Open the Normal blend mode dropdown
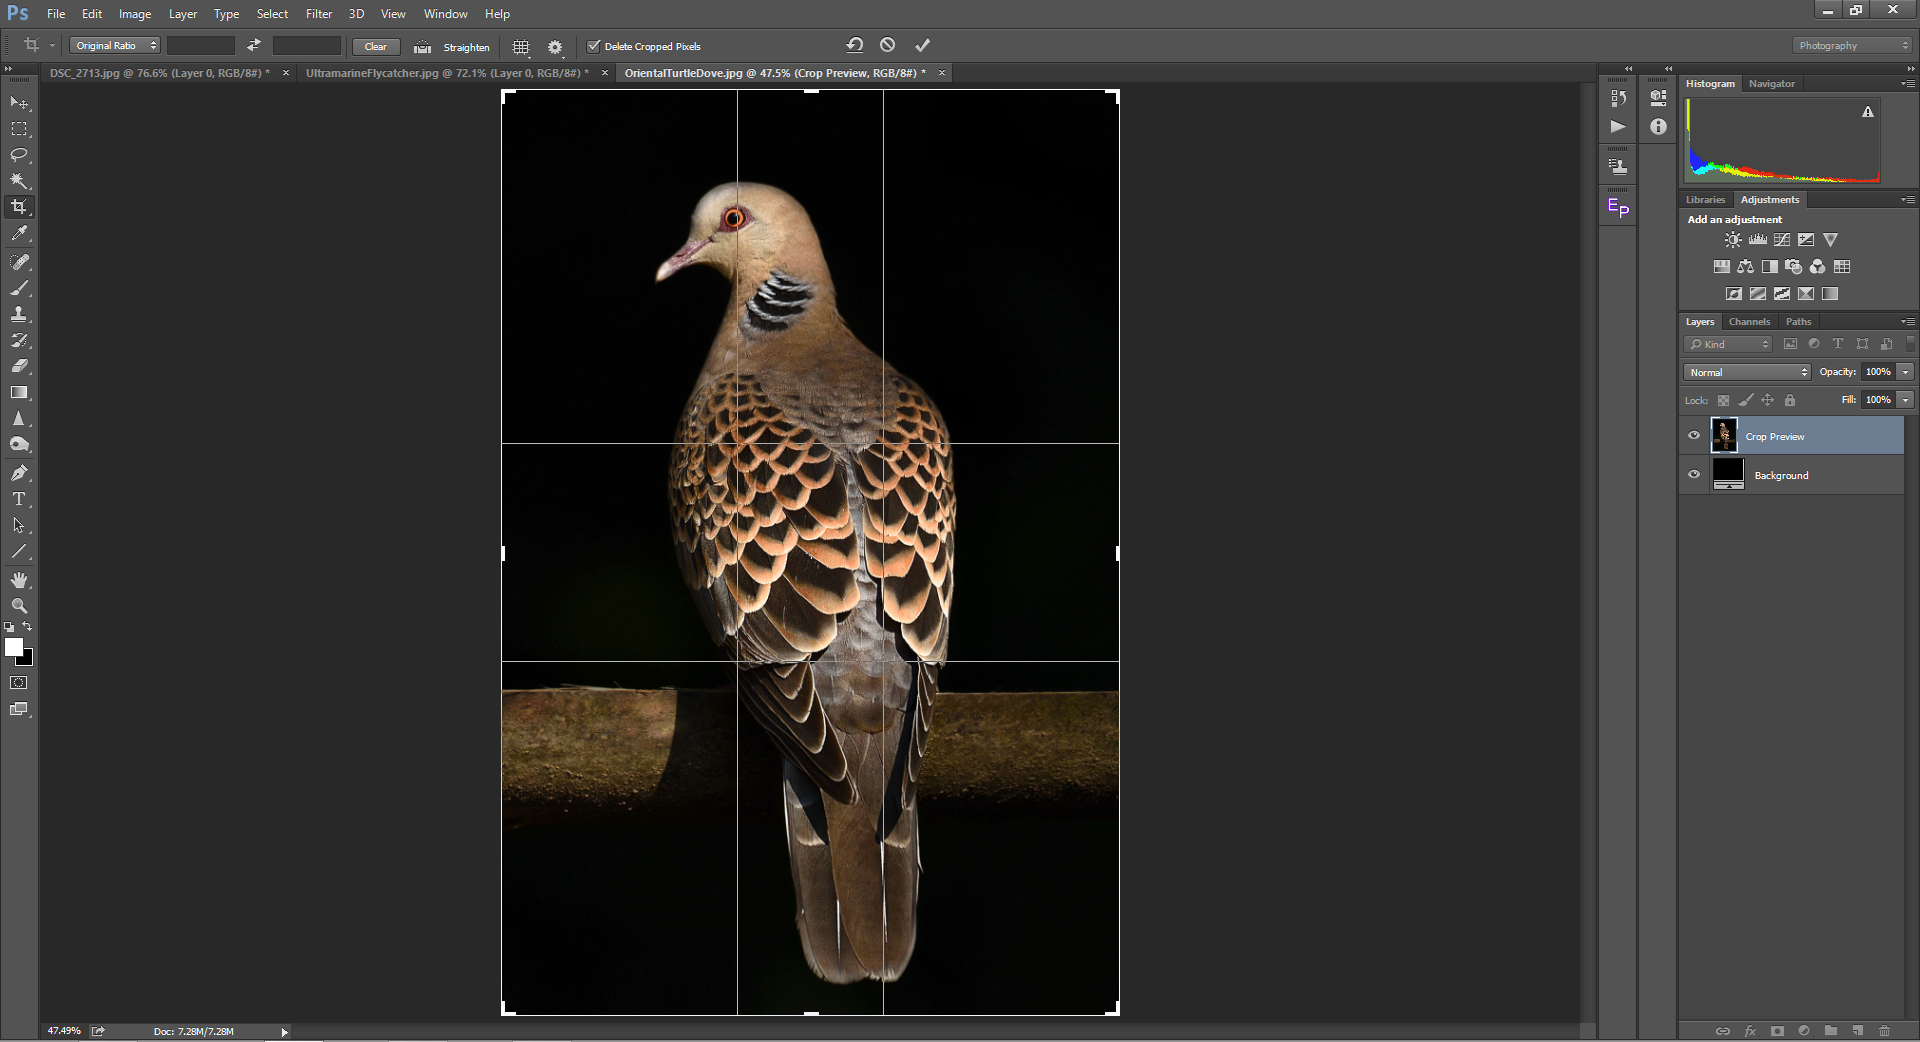The height and width of the screenshot is (1042, 1920). pos(1748,372)
